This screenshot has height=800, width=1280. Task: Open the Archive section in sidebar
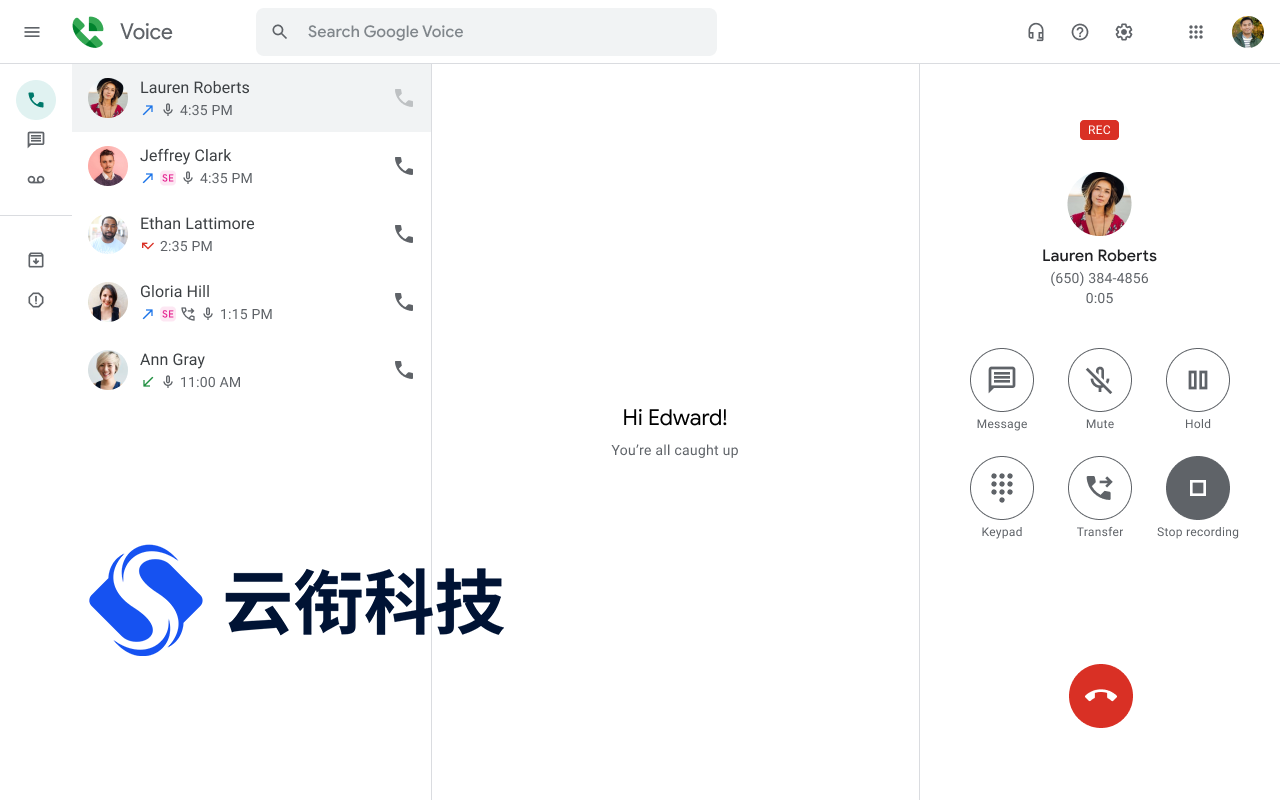pos(36,260)
